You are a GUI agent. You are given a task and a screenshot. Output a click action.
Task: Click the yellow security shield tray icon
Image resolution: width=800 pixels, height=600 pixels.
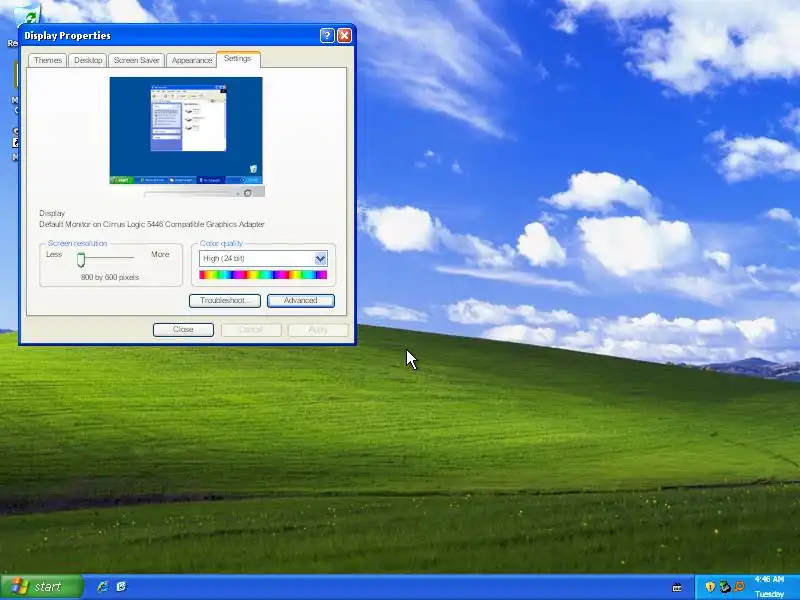pyautogui.click(x=710, y=587)
